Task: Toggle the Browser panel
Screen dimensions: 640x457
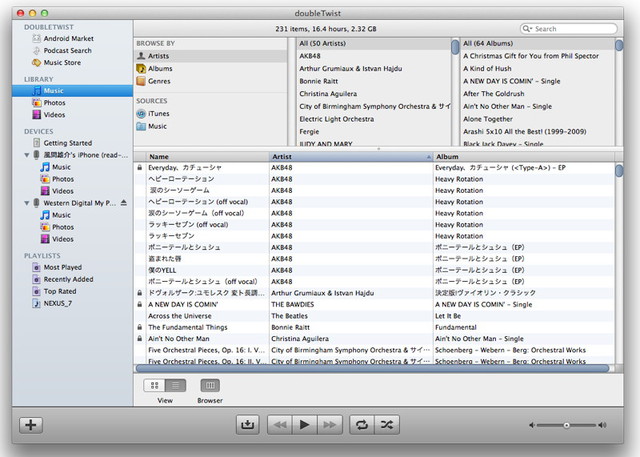Action: point(210,385)
